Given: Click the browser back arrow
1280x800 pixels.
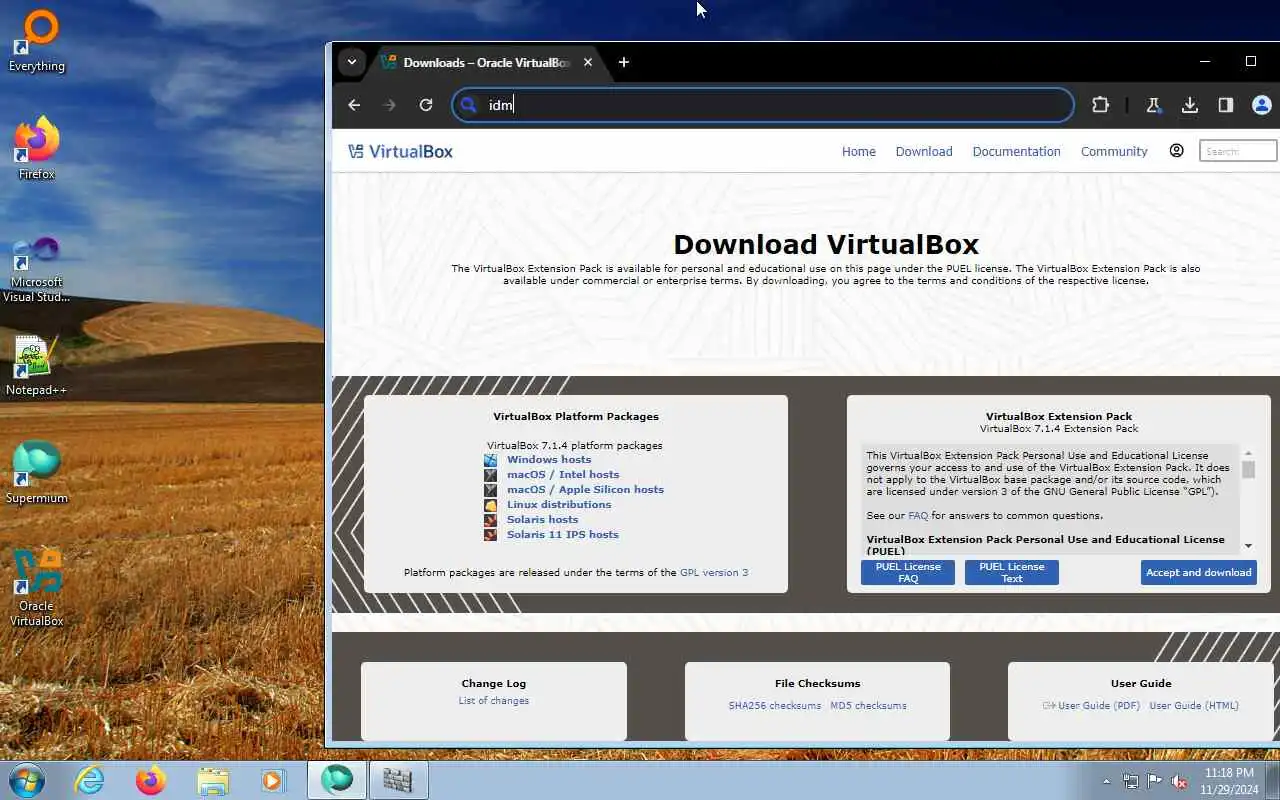Looking at the screenshot, I should (354, 105).
